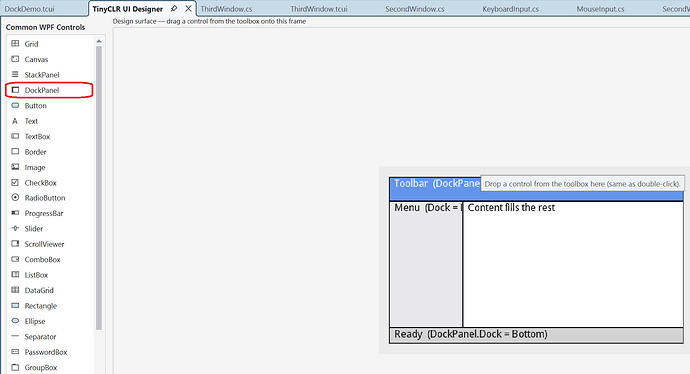Image resolution: width=690 pixels, height=374 pixels.
Task: Pick the Border control icon
Action: pos(15,151)
